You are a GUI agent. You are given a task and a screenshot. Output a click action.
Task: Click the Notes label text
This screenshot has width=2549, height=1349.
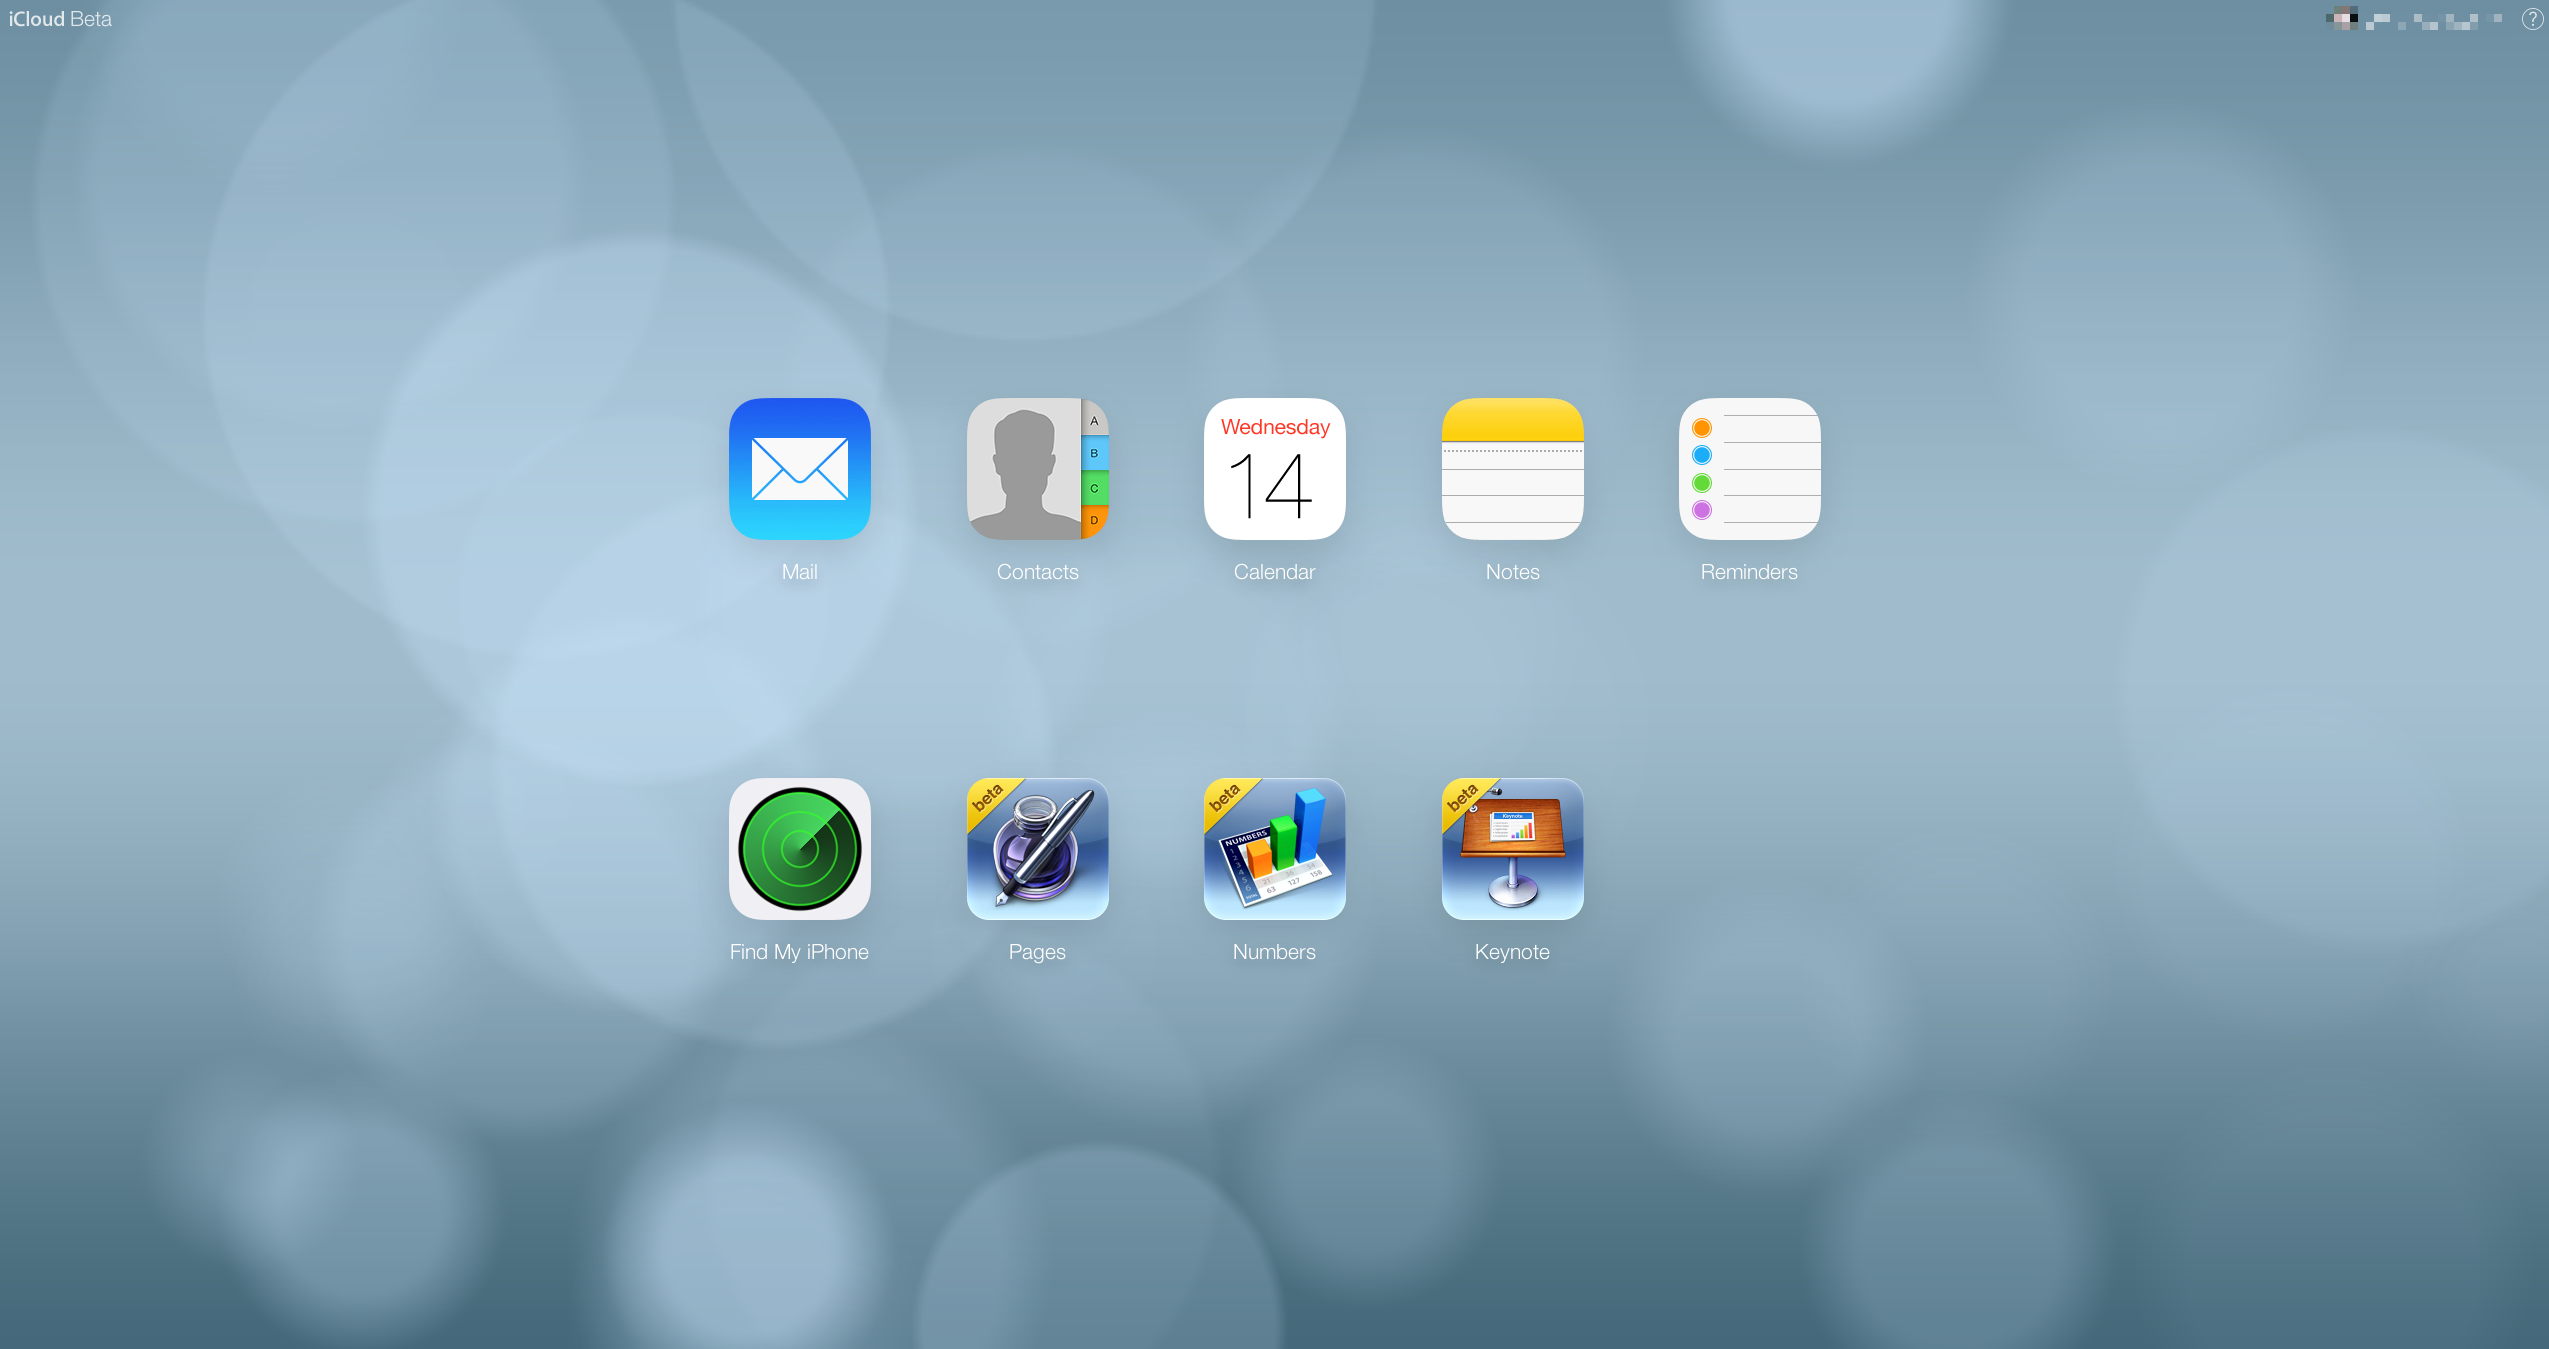(1511, 571)
